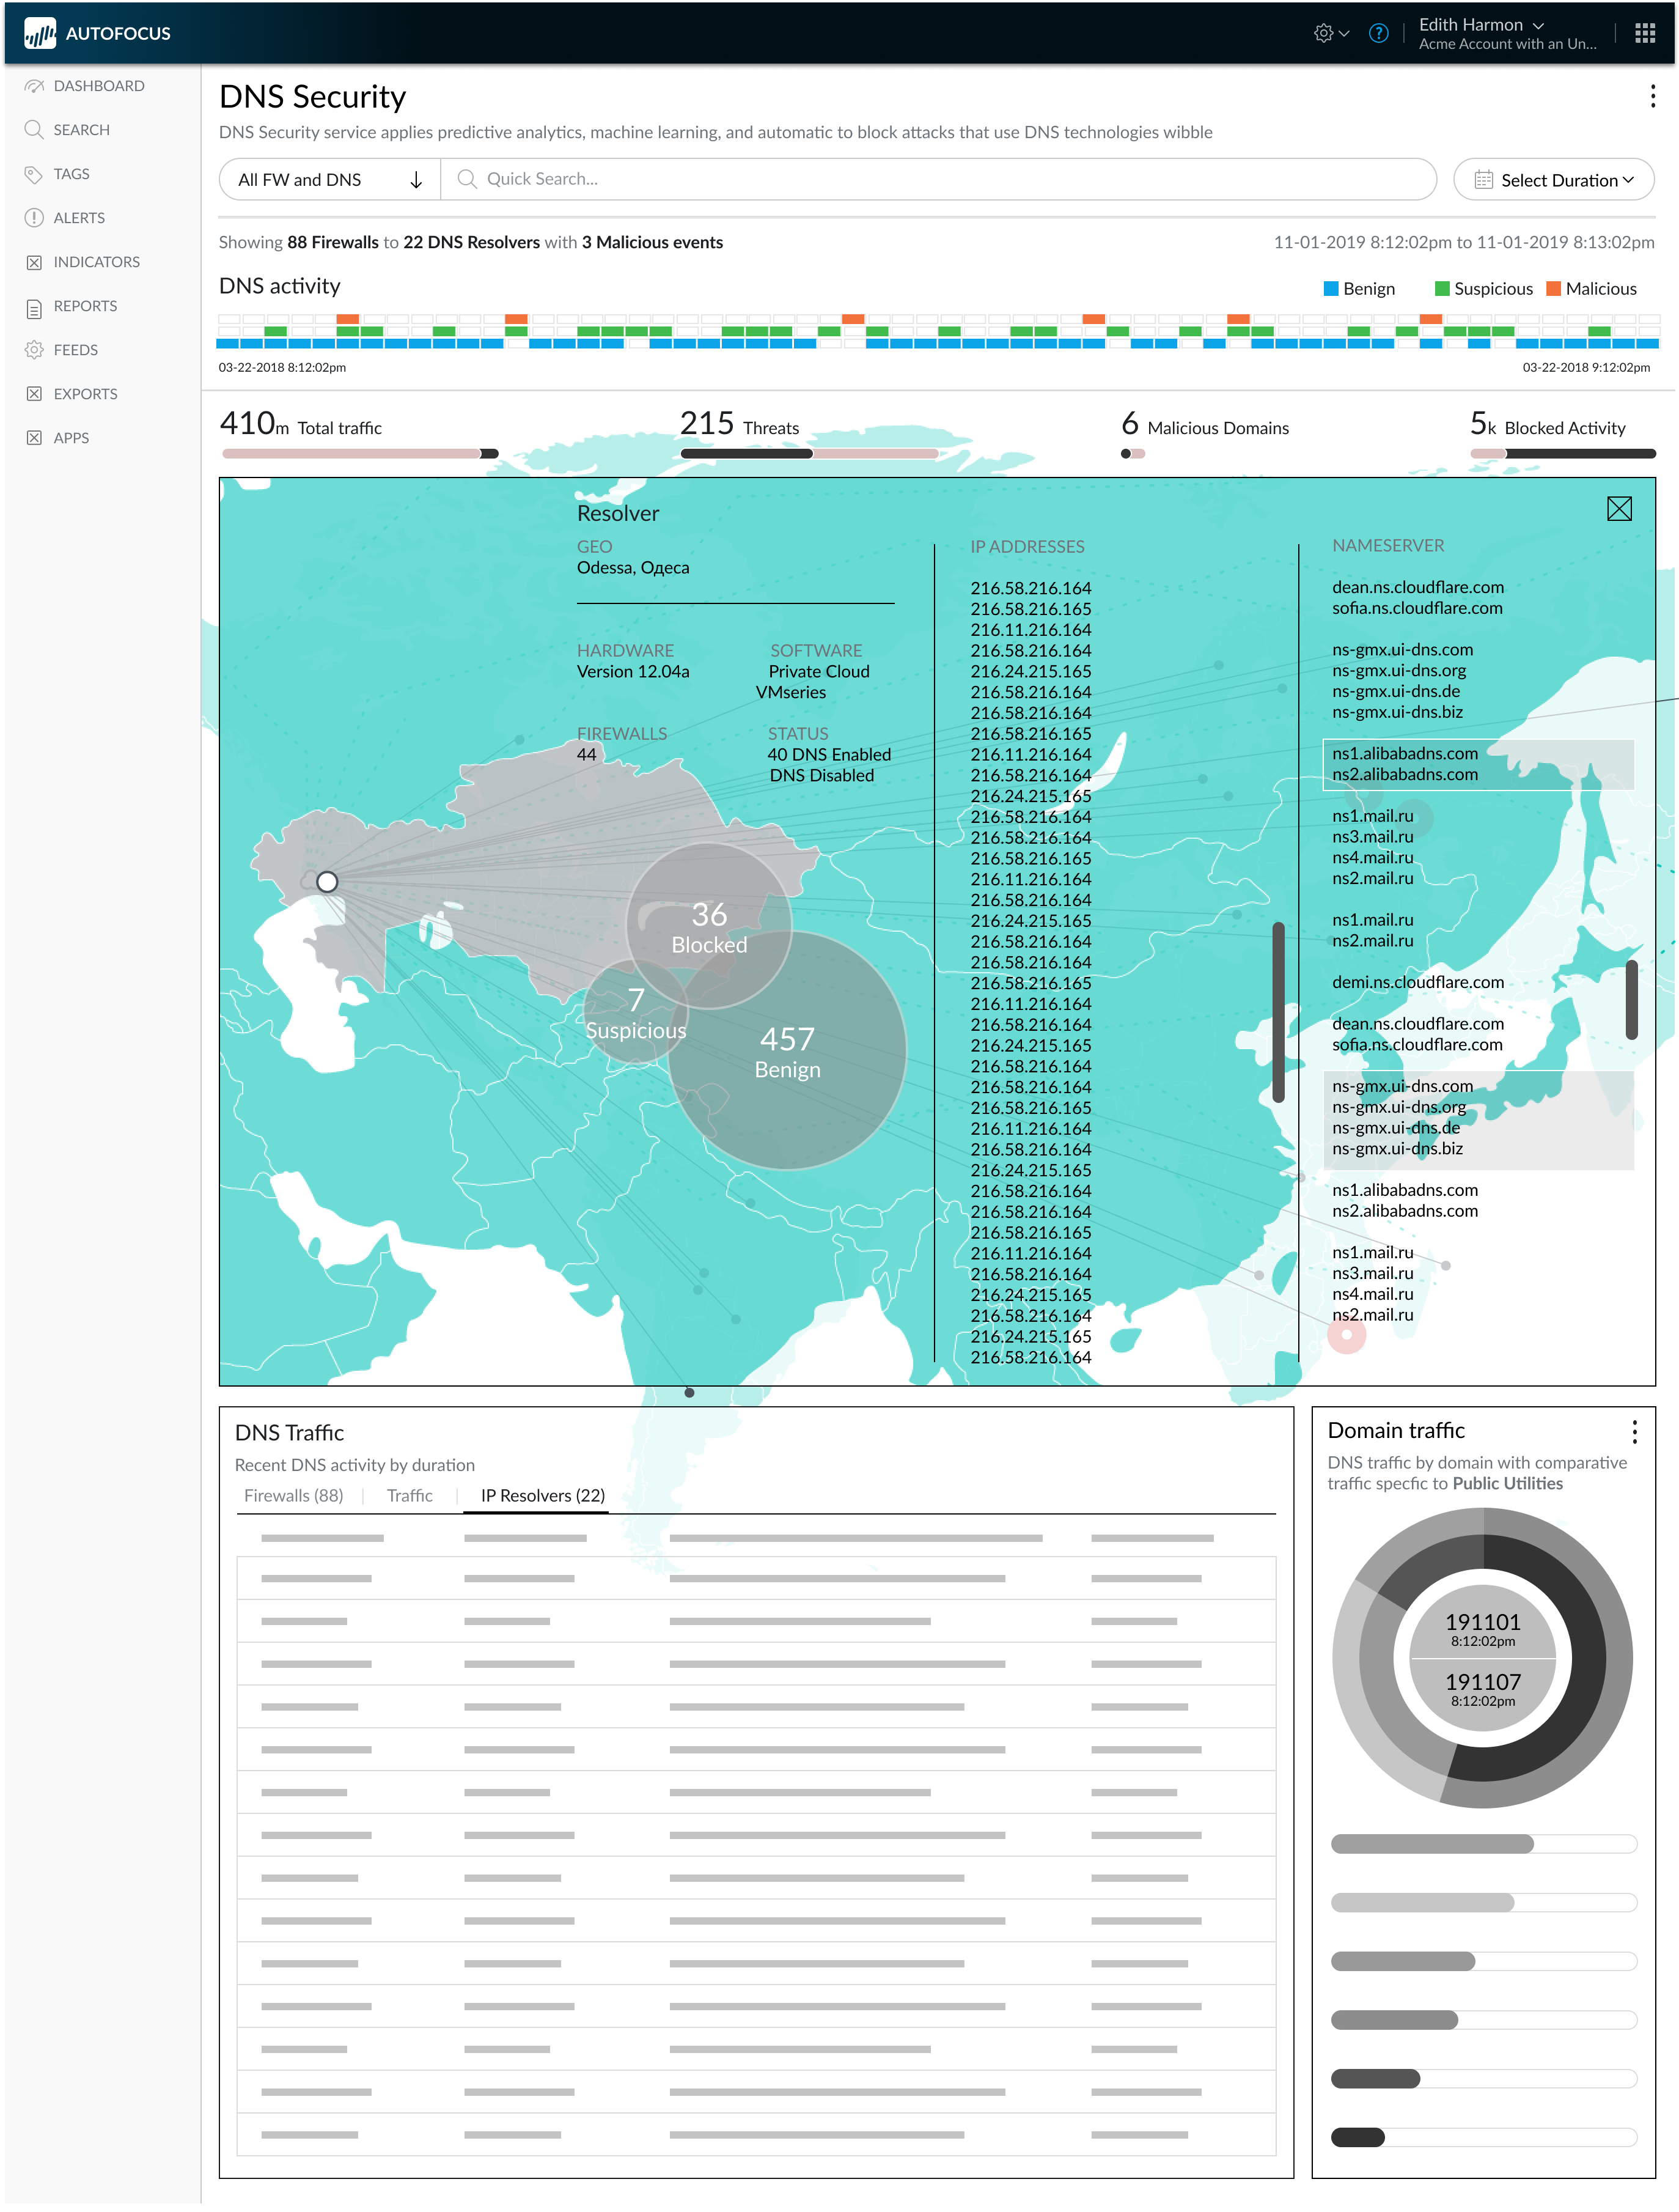This screenshot has width=1679, height=2212.
Task: Select the highlighted ns1.alibabadns.com nameserver entry
Action: (x=1404, y=754)
